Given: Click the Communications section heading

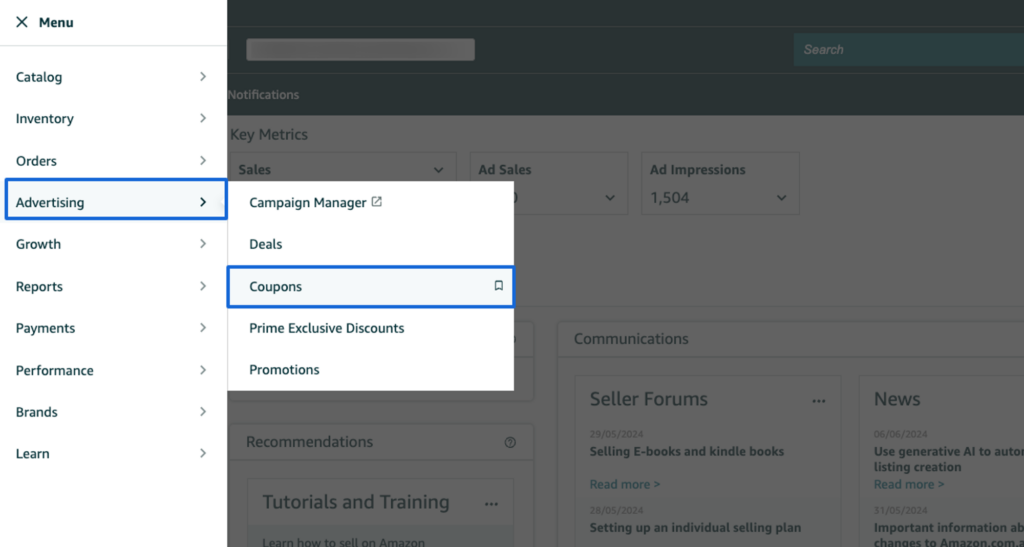Looking at the screenshot, I should click(631, 339).
